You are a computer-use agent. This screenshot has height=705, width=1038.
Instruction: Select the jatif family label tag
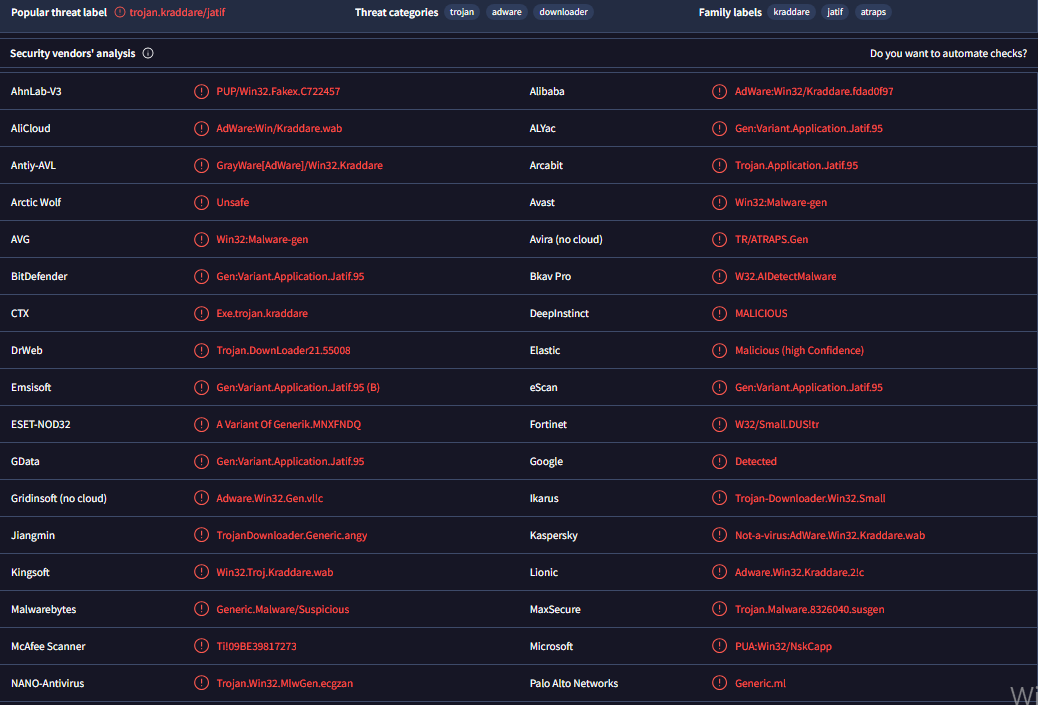coord(835,12)
